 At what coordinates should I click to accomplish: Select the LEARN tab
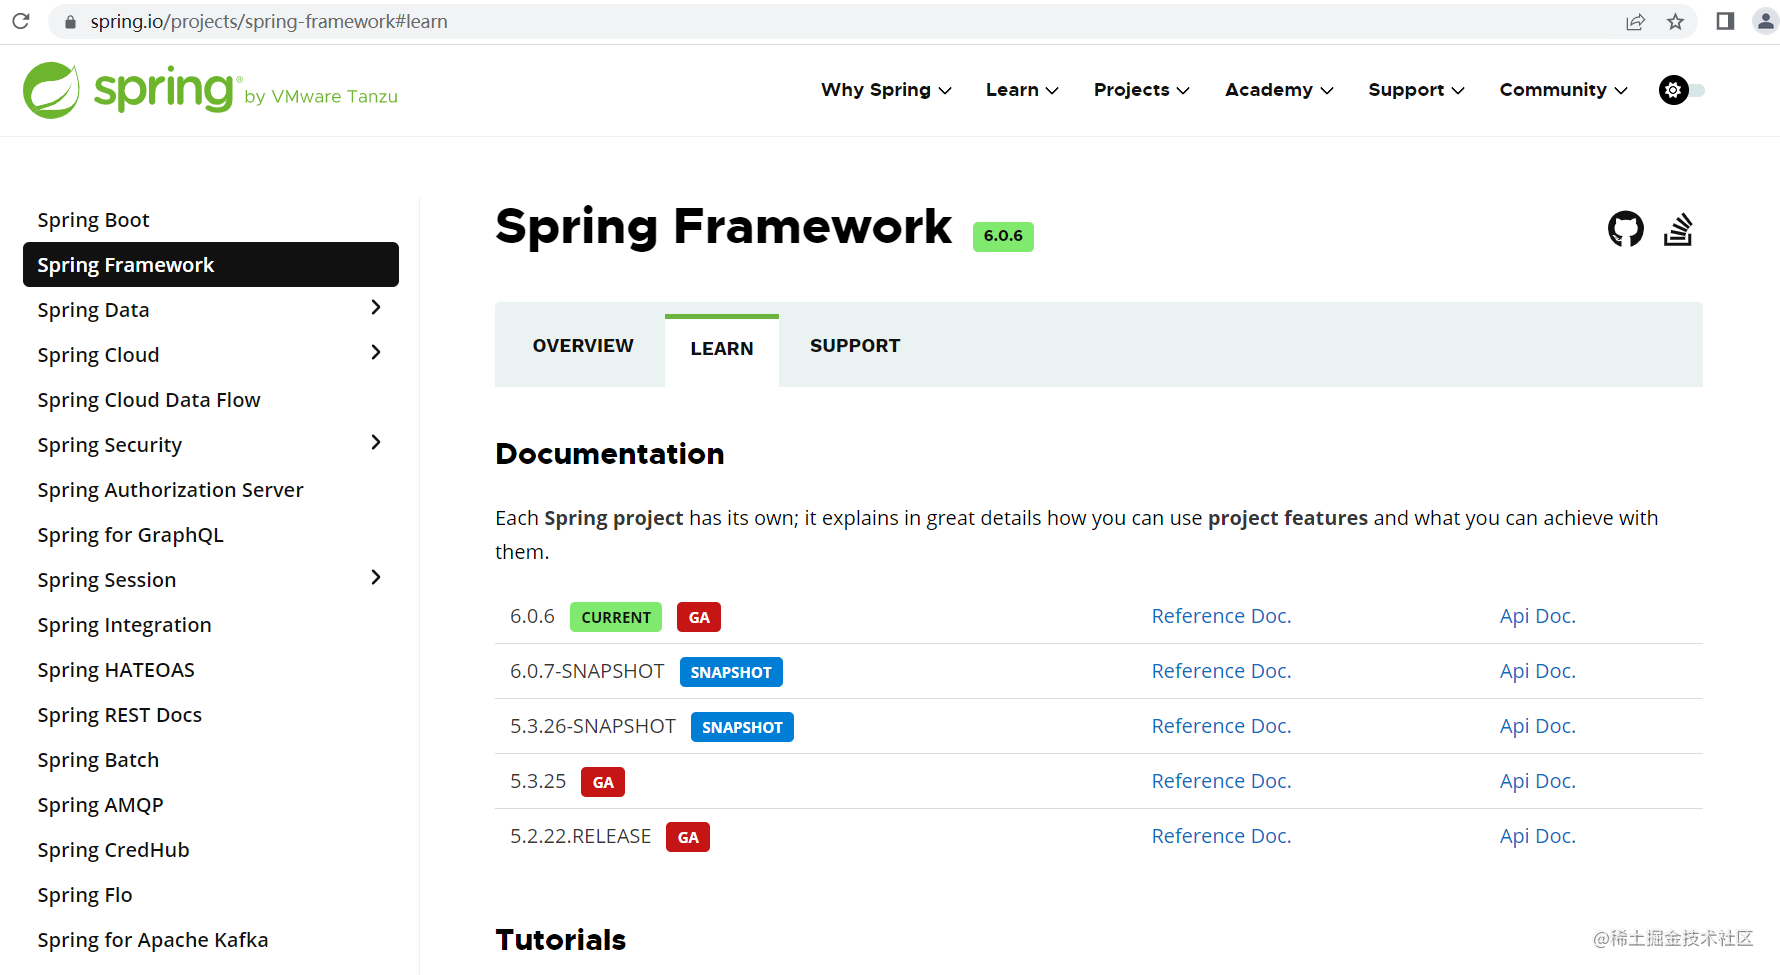click(x=722, y=349)
